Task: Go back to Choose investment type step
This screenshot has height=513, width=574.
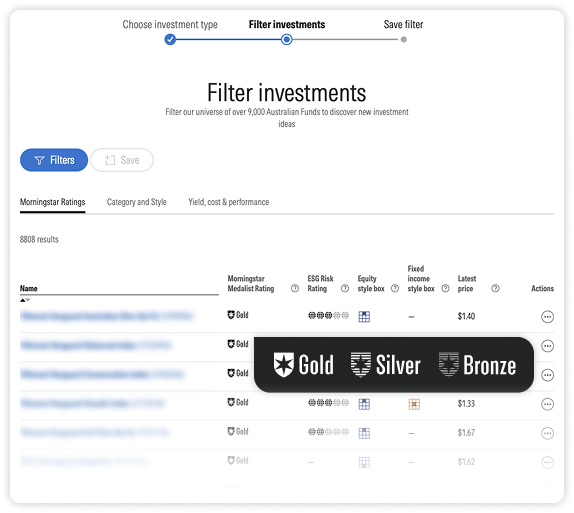Action: 170,39
